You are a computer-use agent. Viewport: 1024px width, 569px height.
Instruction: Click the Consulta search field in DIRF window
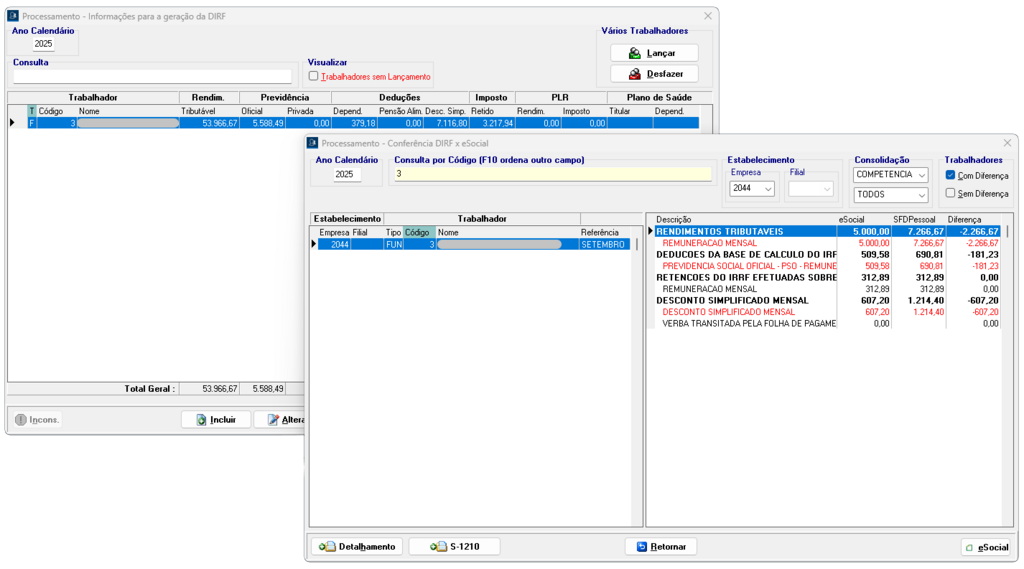click(152, 76)
